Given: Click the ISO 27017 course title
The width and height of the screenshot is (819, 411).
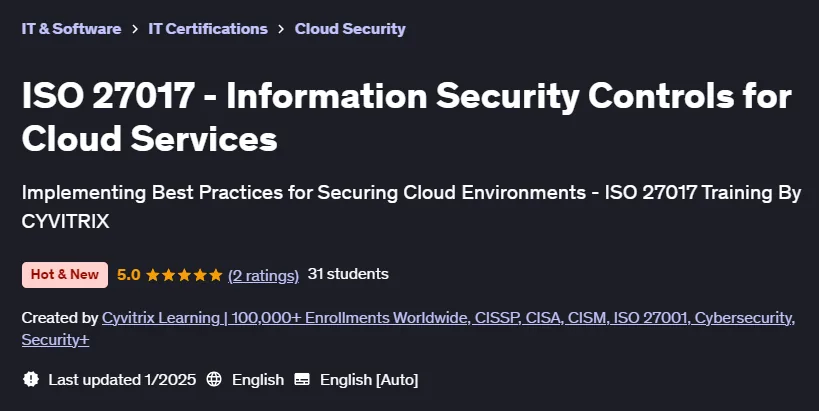Looking at the screenshot, I should click(407, 118).
